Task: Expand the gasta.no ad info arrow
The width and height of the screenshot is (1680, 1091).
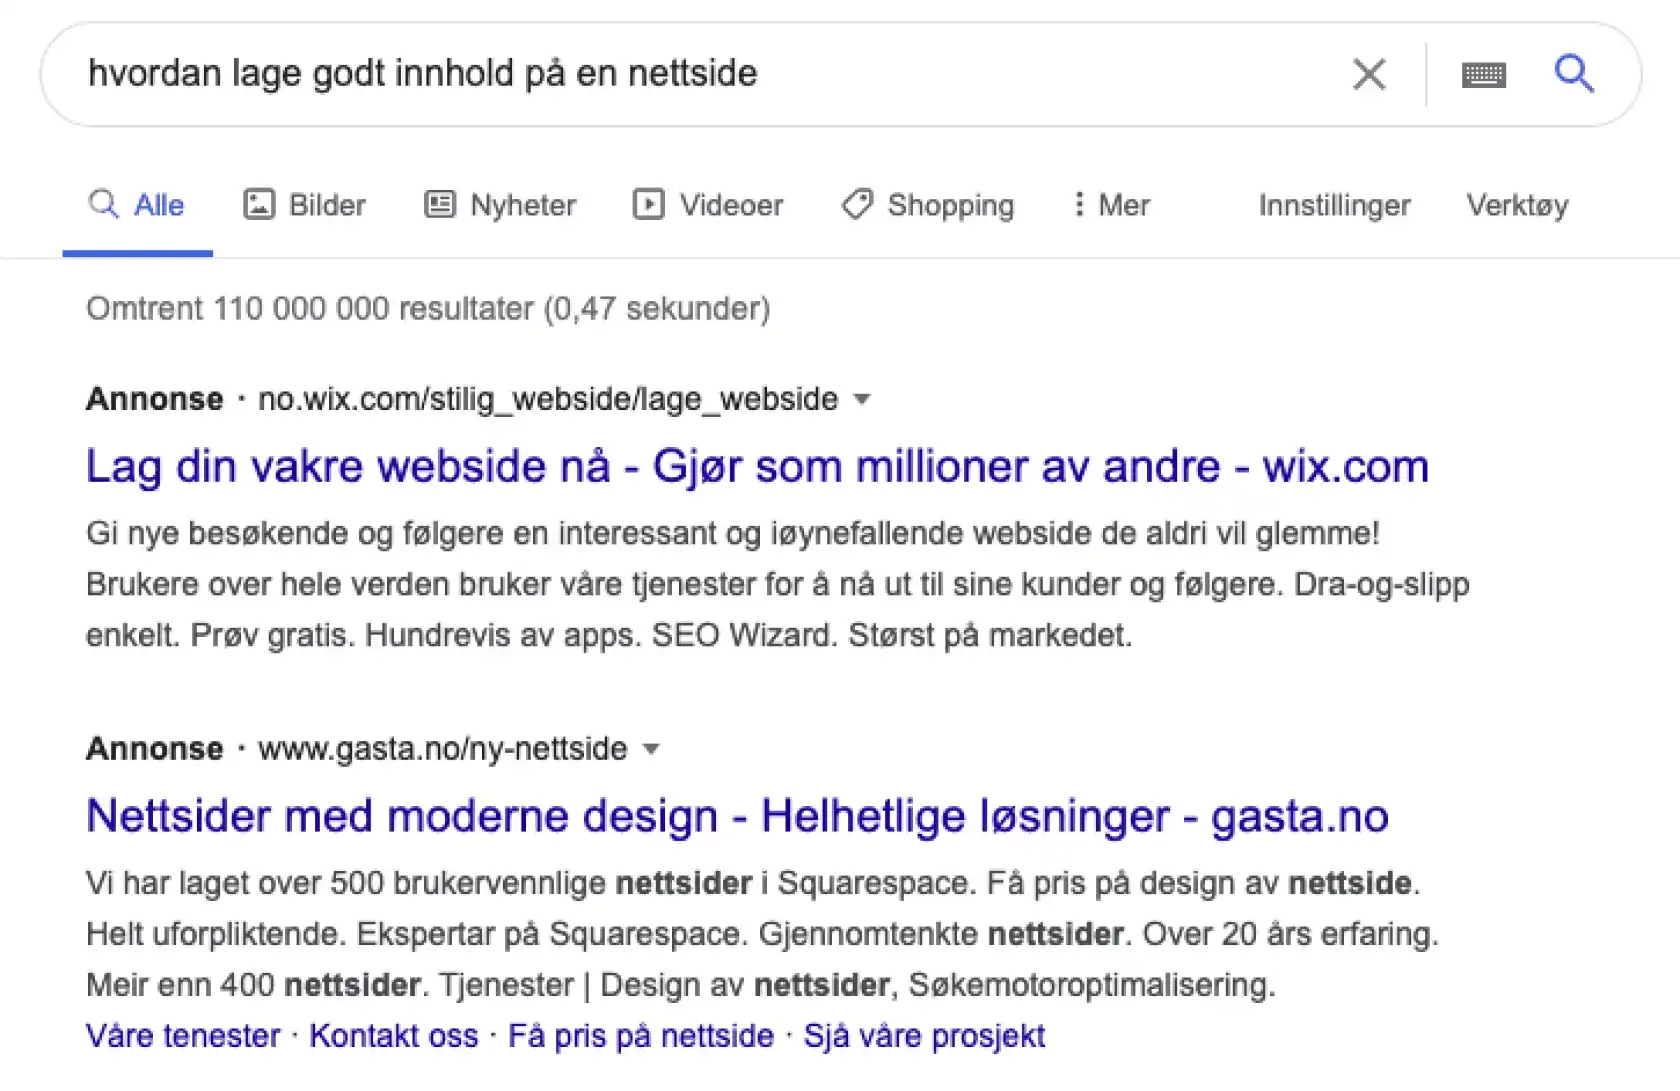Action: [651, 749]
